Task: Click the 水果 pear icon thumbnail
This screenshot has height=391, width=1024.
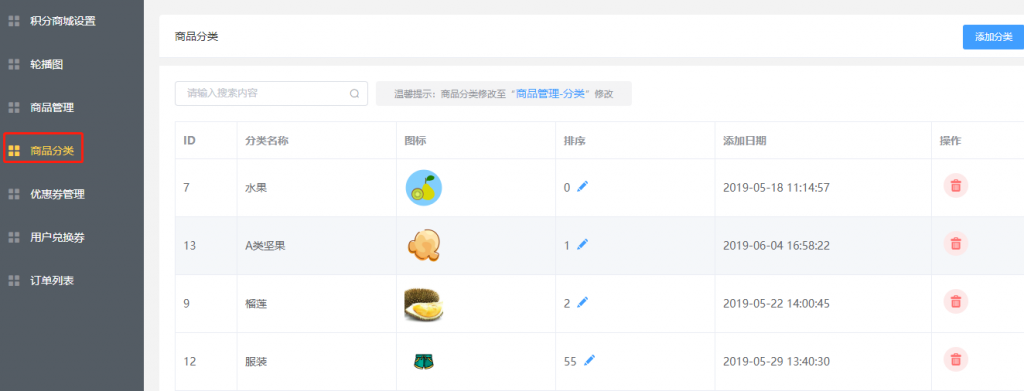Action: click(424, 188)
